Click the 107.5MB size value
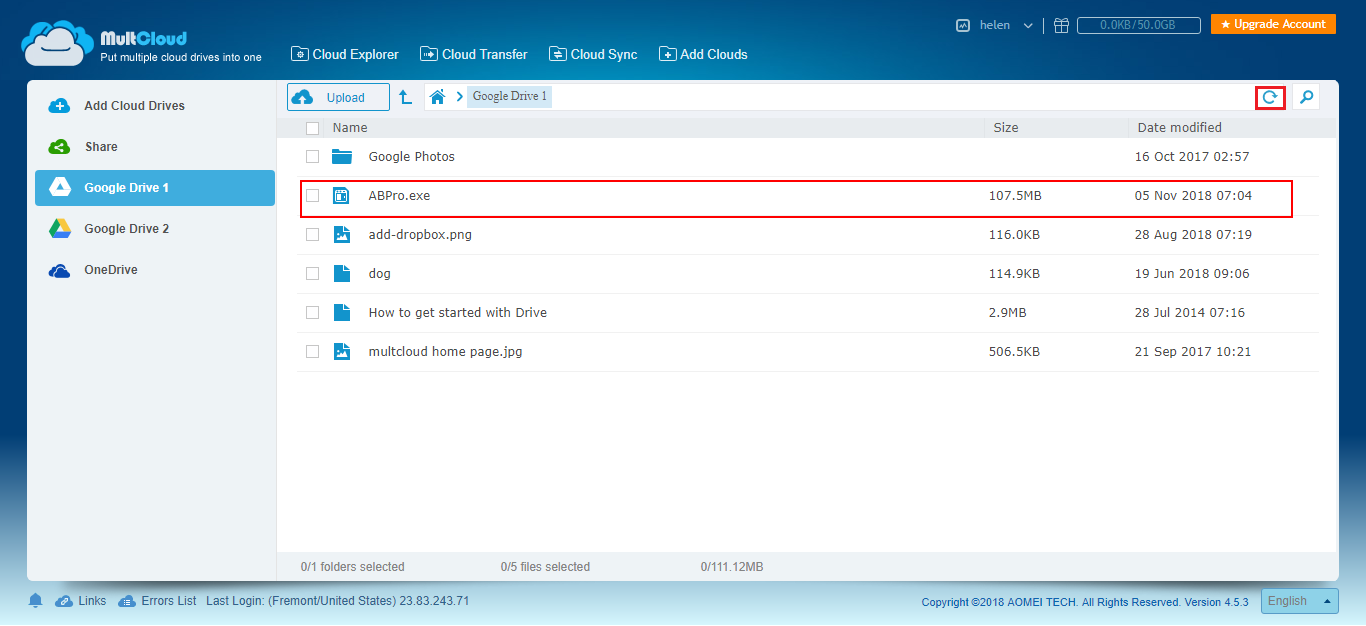The height and width of the screenshot is (626, 1366). click(x=1015, y=196)
